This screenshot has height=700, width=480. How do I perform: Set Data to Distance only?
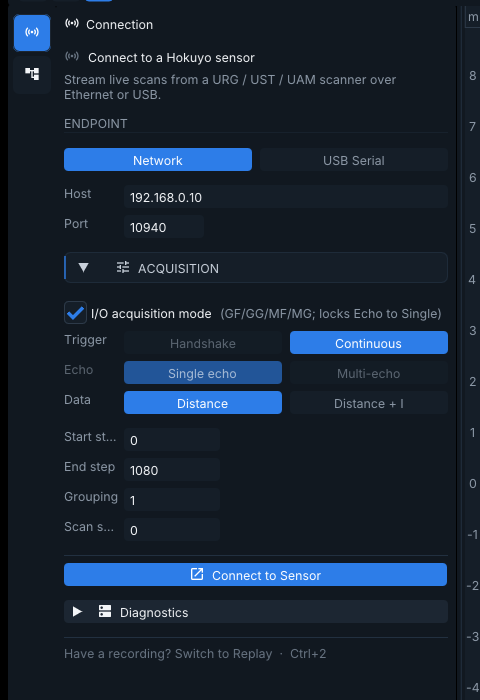(x=203, y=403)
